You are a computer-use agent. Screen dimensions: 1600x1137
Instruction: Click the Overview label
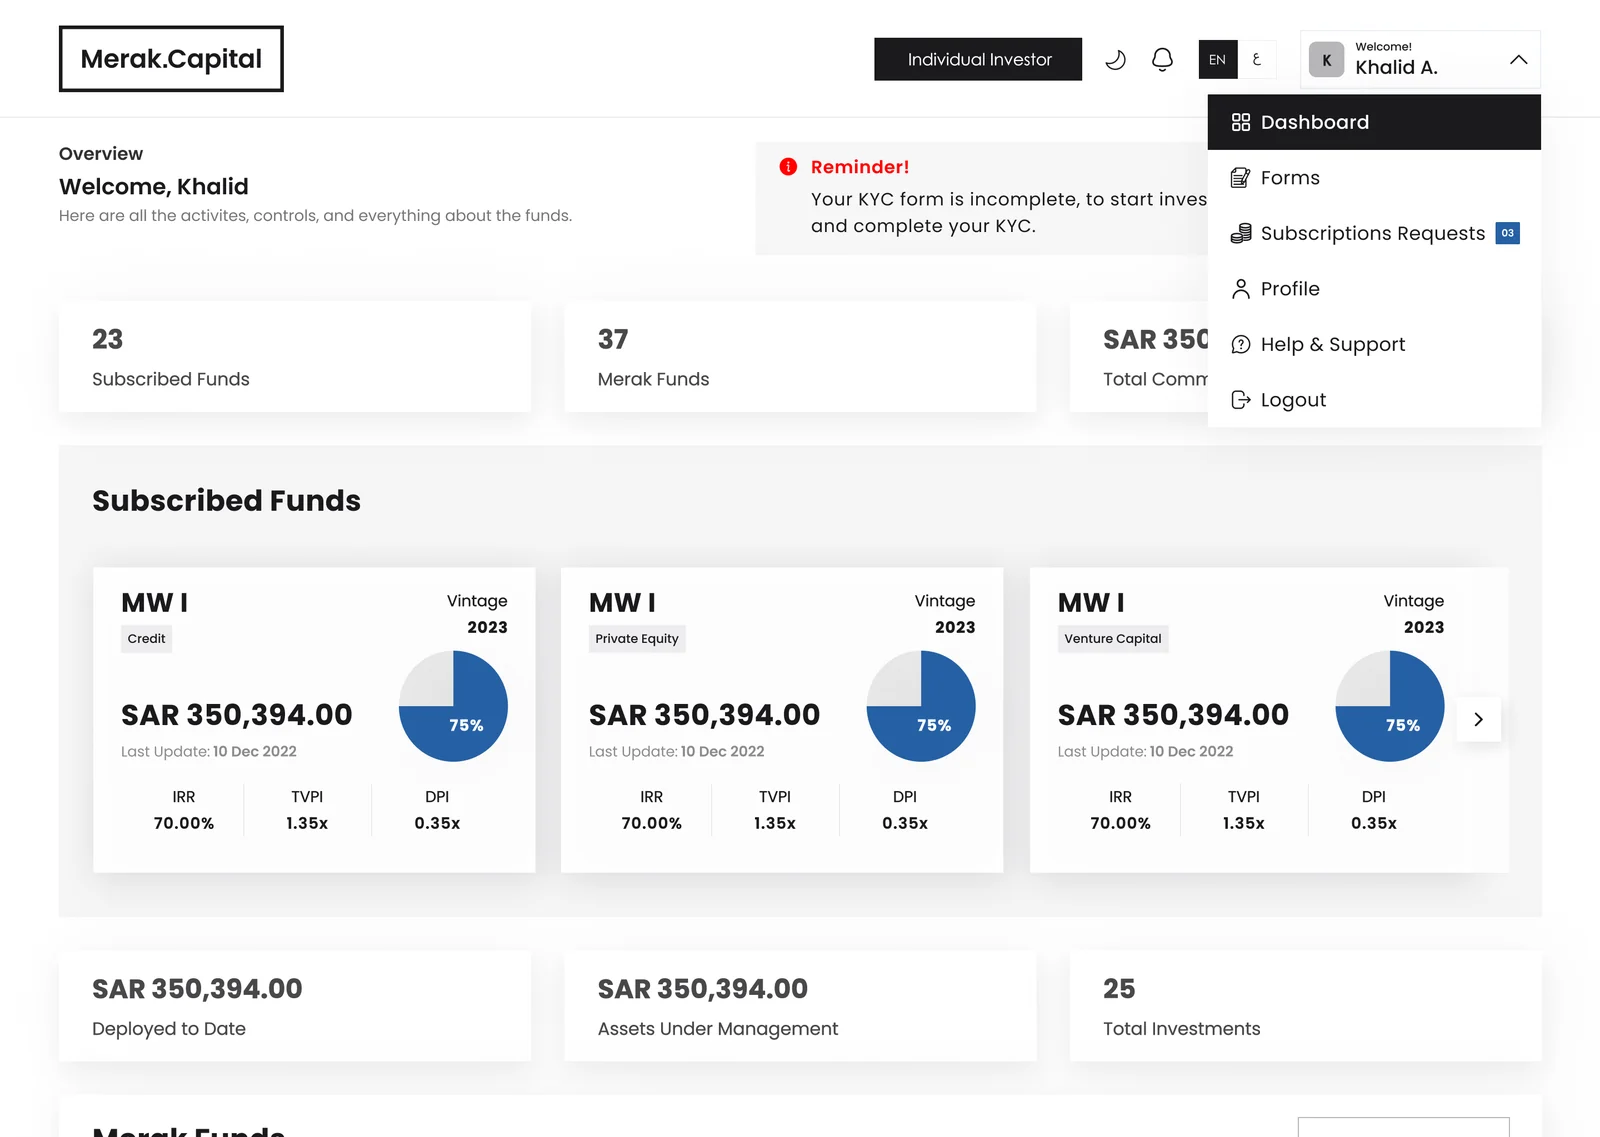point(101,154)
